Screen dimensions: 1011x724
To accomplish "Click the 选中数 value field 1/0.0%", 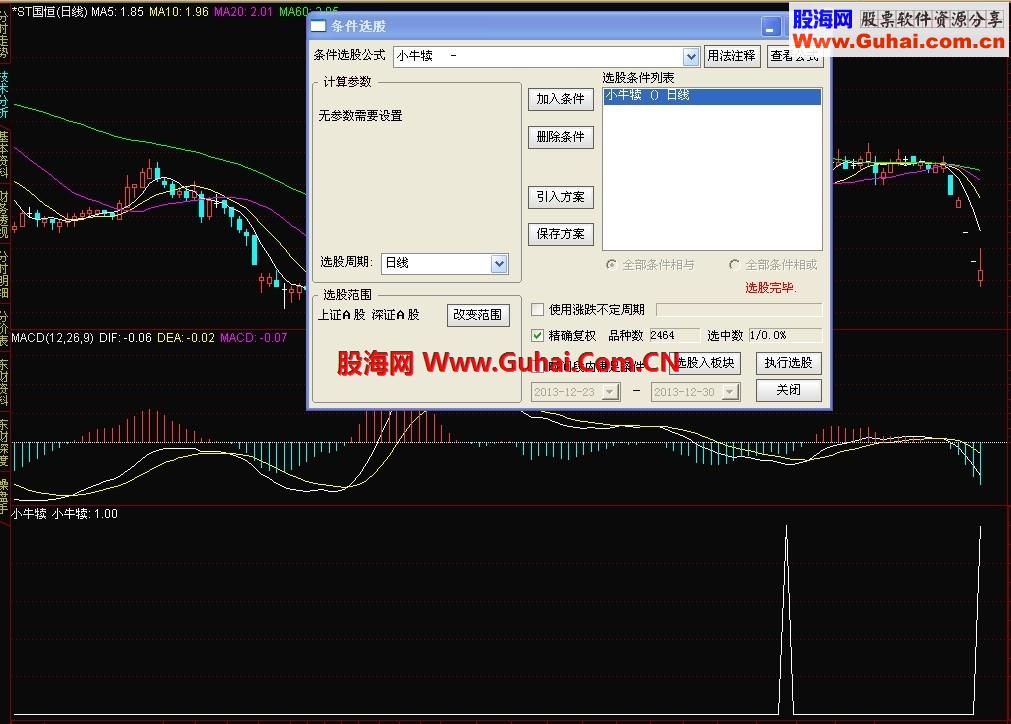I will (x=785, y=336).
